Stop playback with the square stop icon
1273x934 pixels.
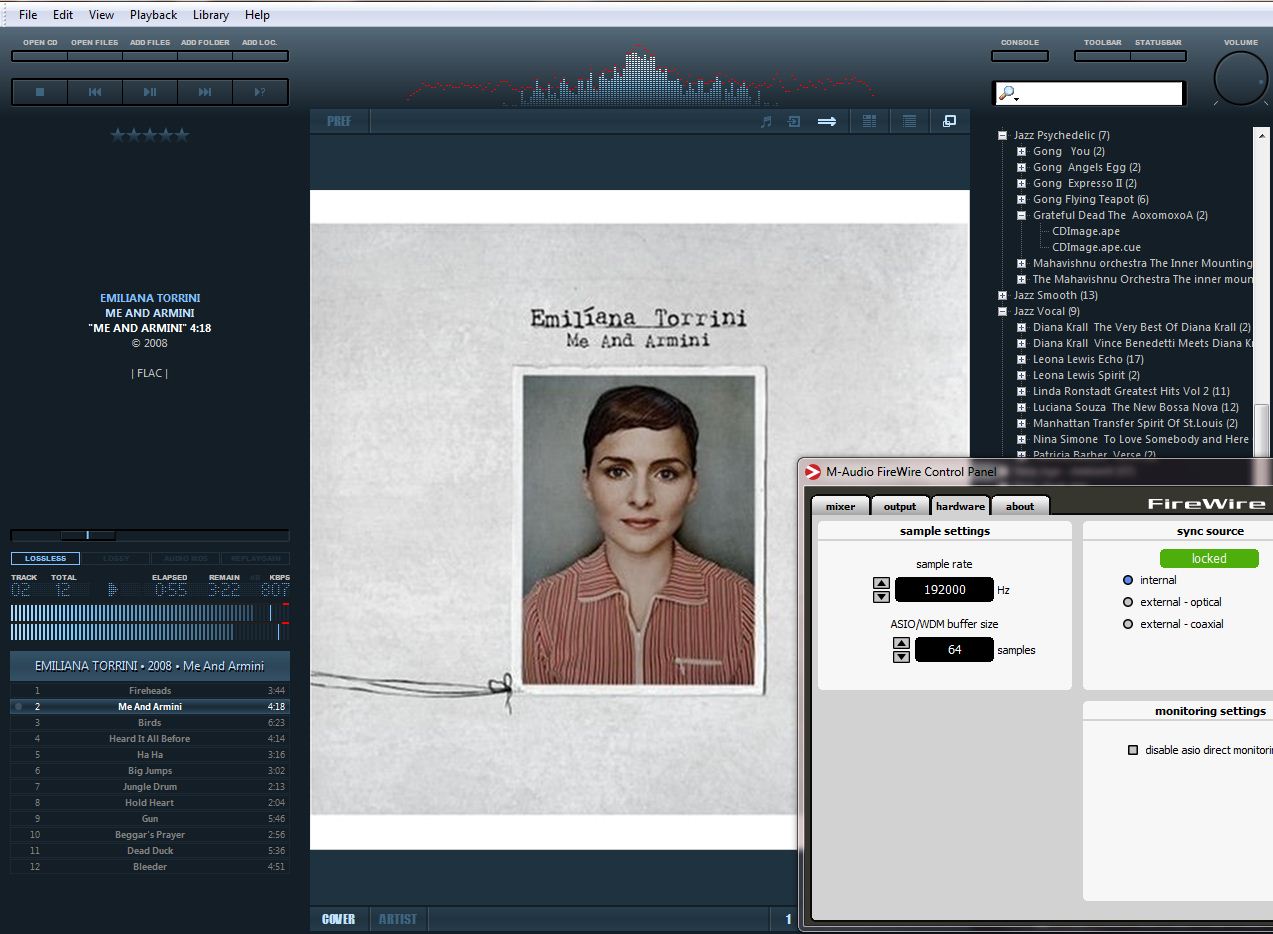(x=40, y=92)
